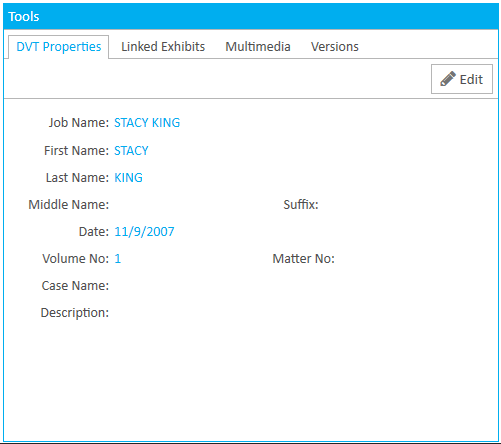This screenshot has width=501, height=444.
Task: Click the Matter No label
Action: pyautogui.click(x=304, y=259)
